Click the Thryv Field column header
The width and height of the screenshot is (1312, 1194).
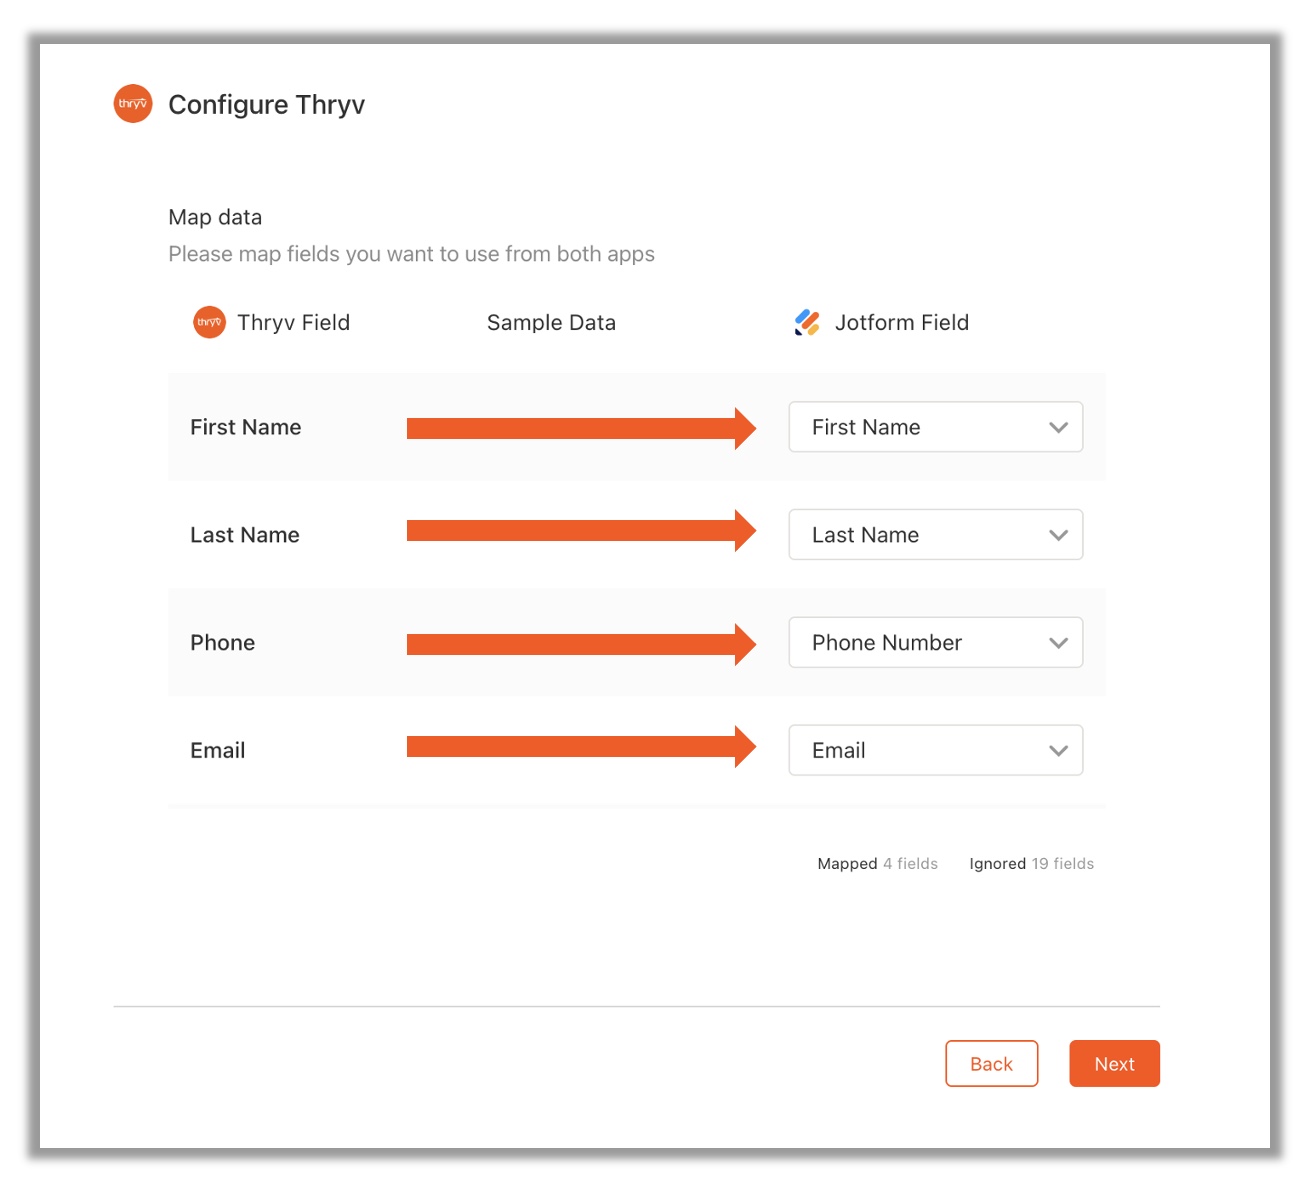293,323
